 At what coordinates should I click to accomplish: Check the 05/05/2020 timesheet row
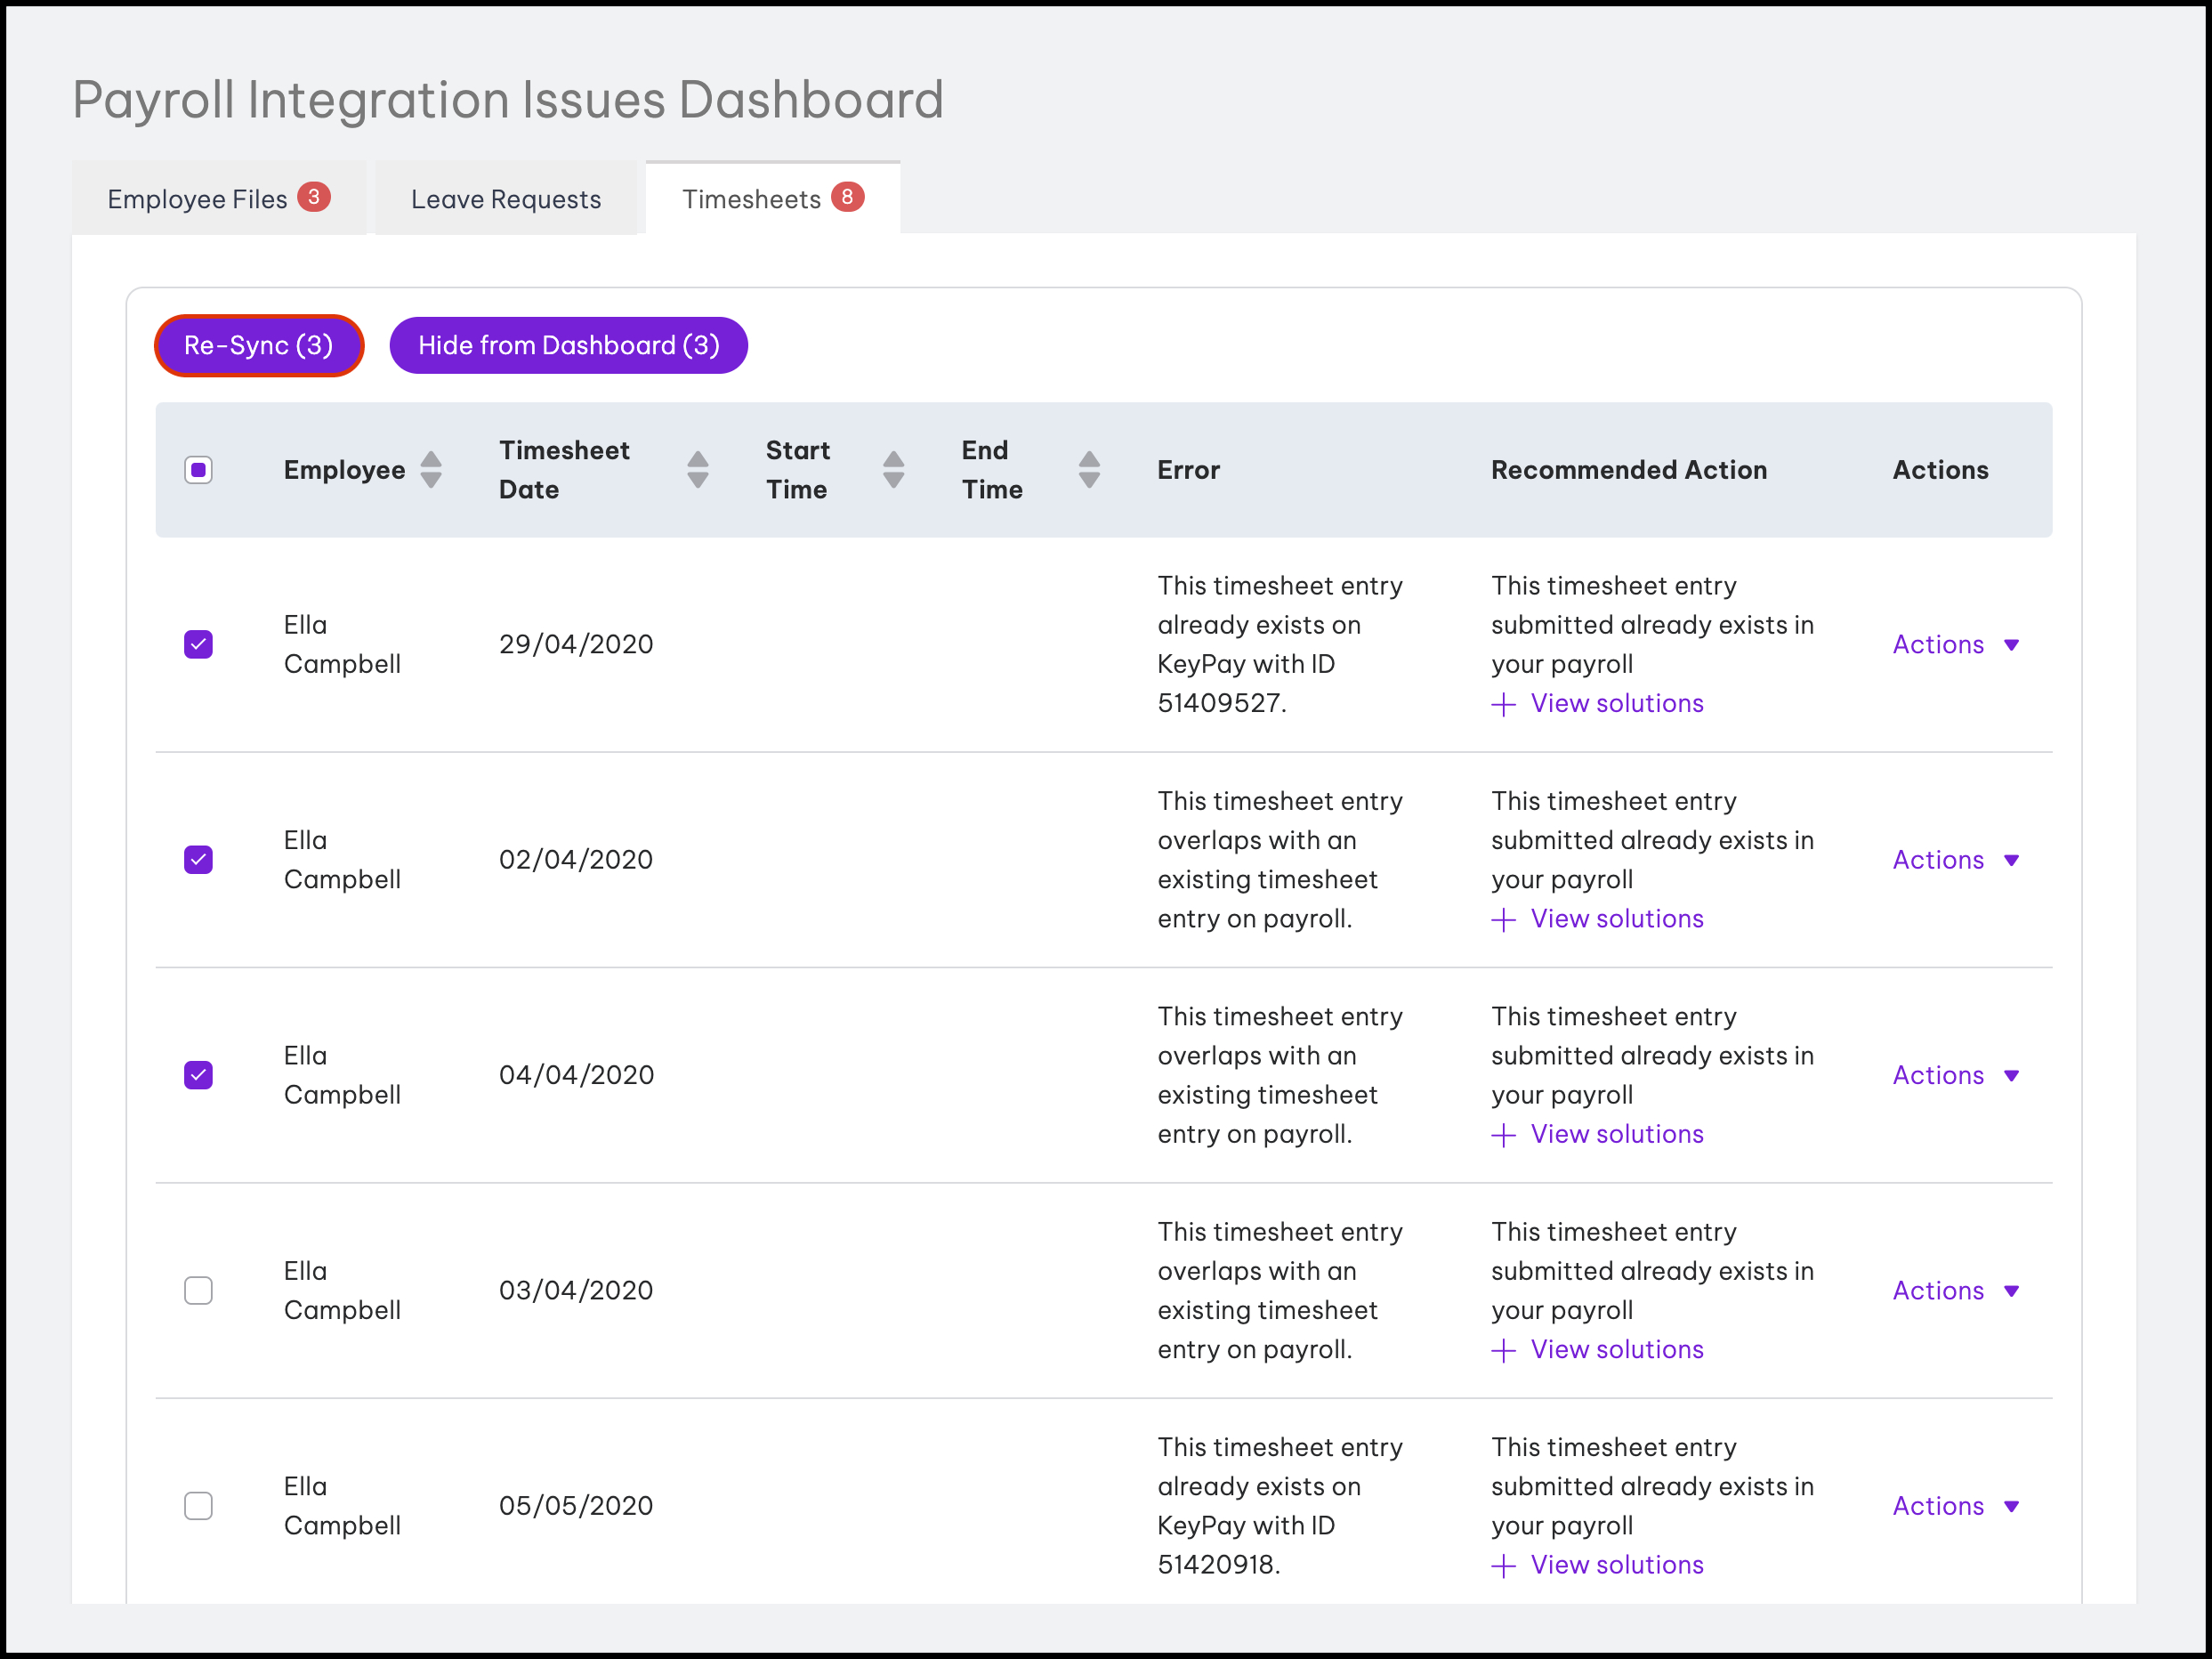pos(199,1506)
